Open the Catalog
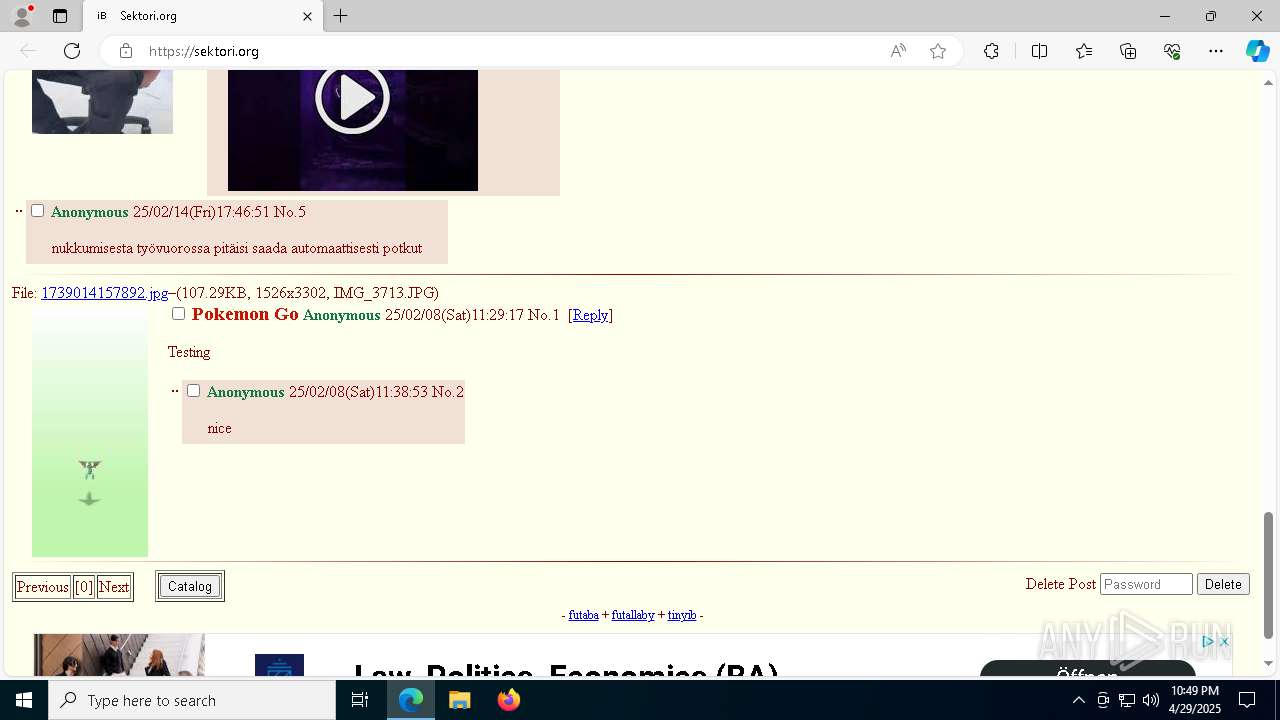This screenshot has width=1280, height=720. coord(190,586)
